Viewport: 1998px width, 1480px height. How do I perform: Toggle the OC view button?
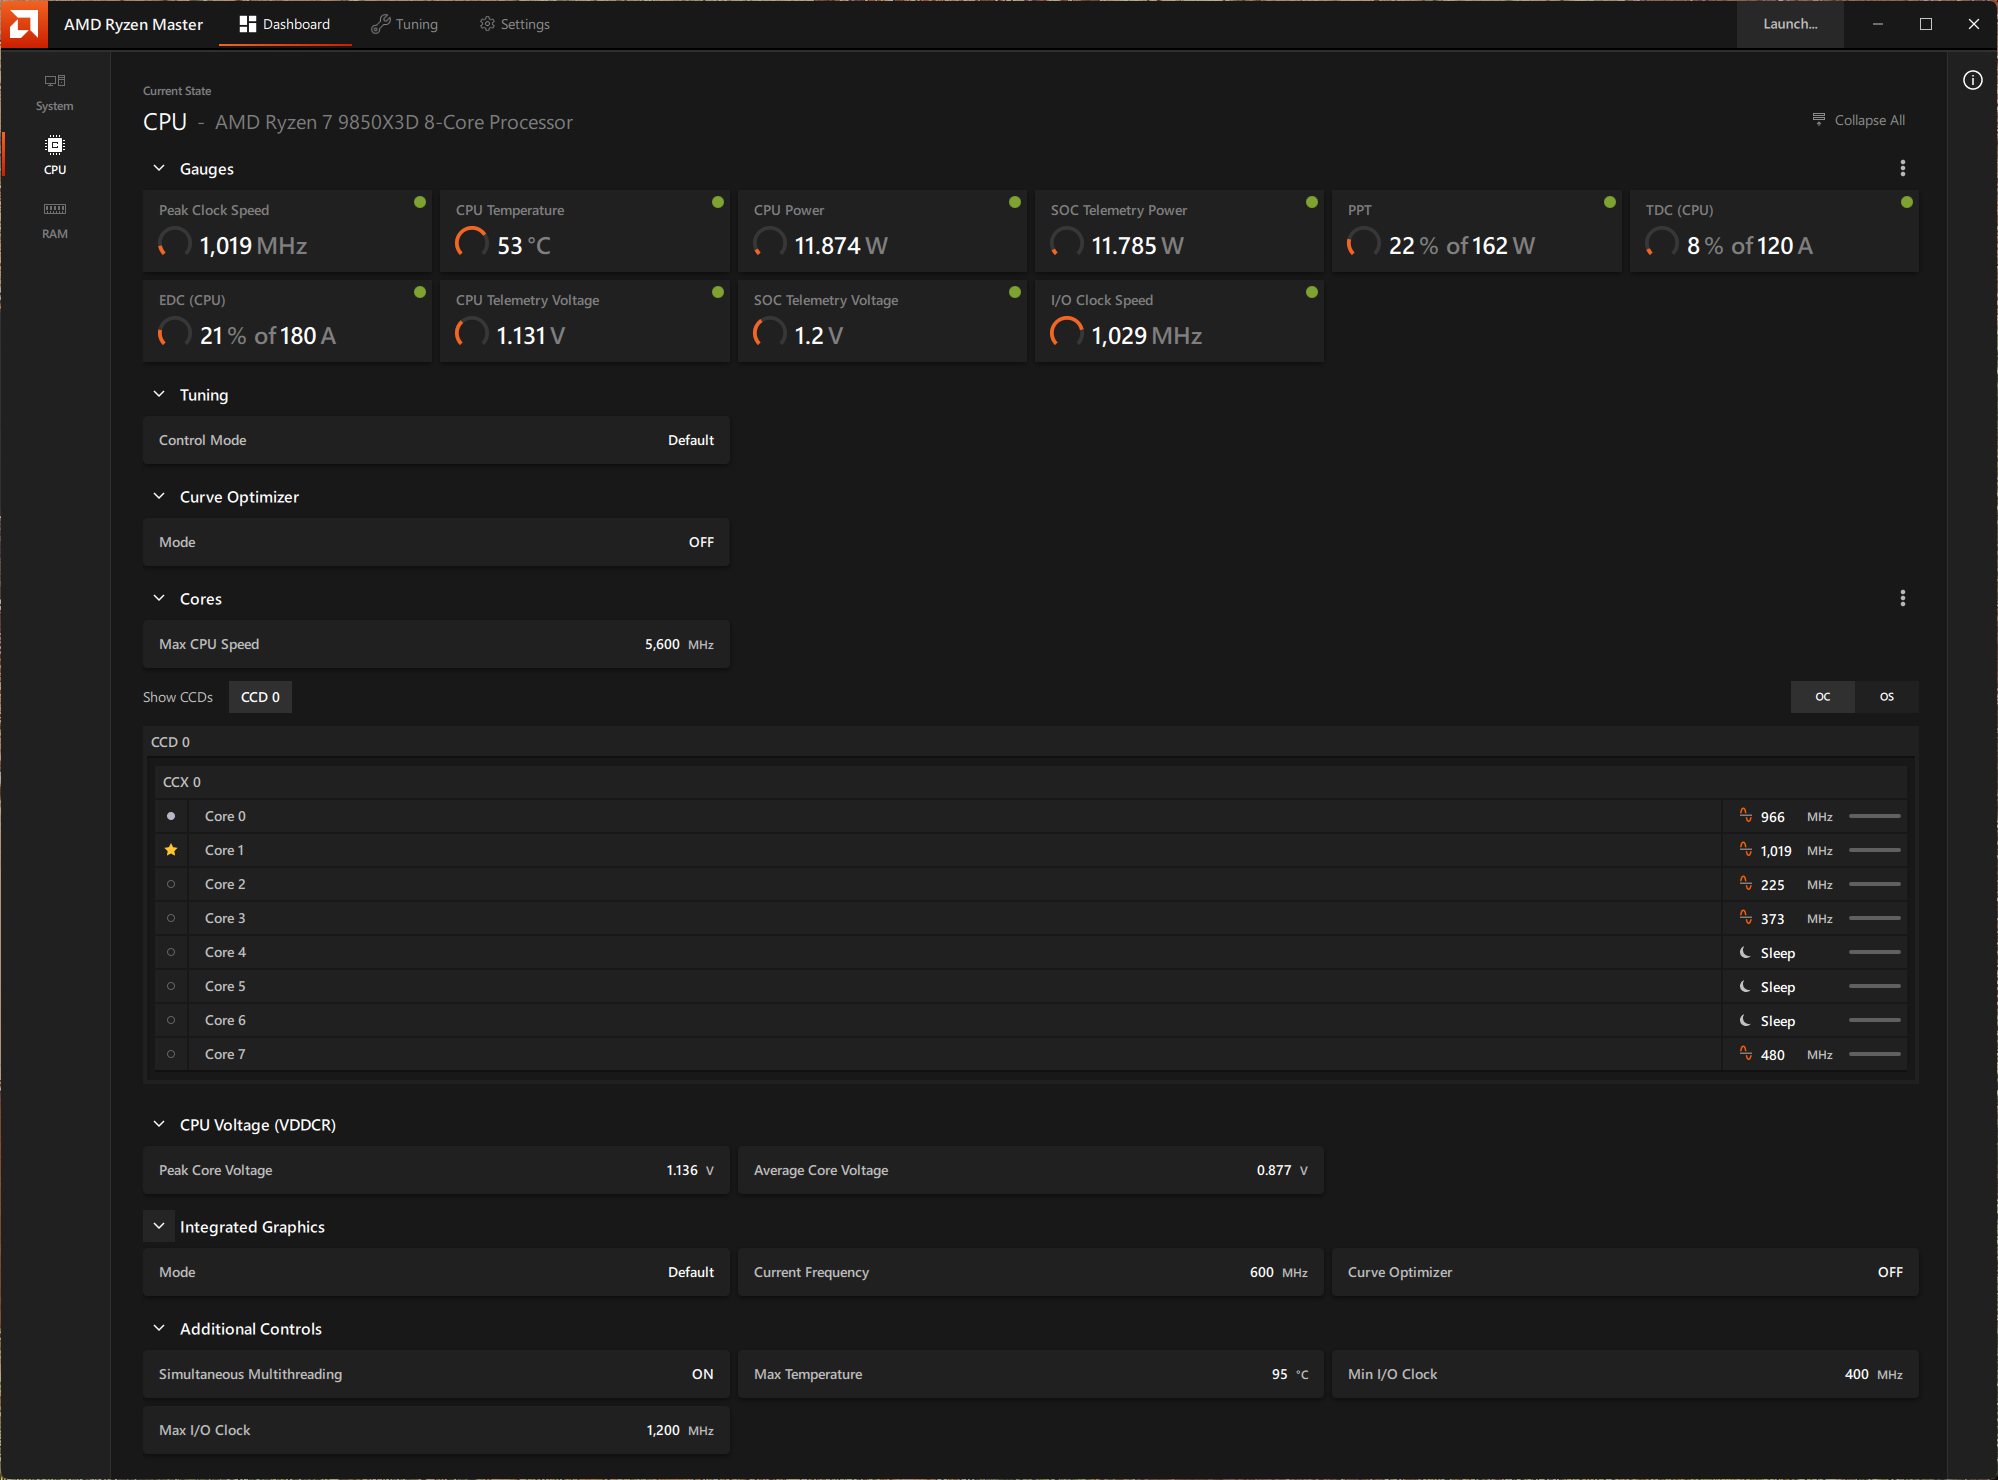point(1822,697)
